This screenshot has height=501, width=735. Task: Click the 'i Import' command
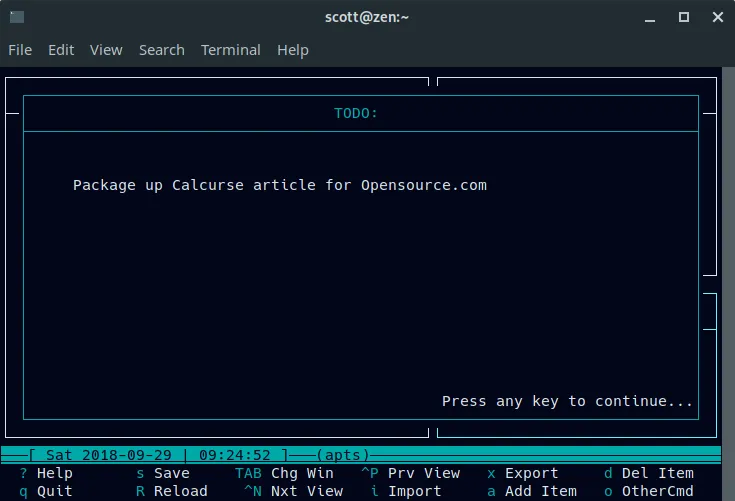point(406,491)
